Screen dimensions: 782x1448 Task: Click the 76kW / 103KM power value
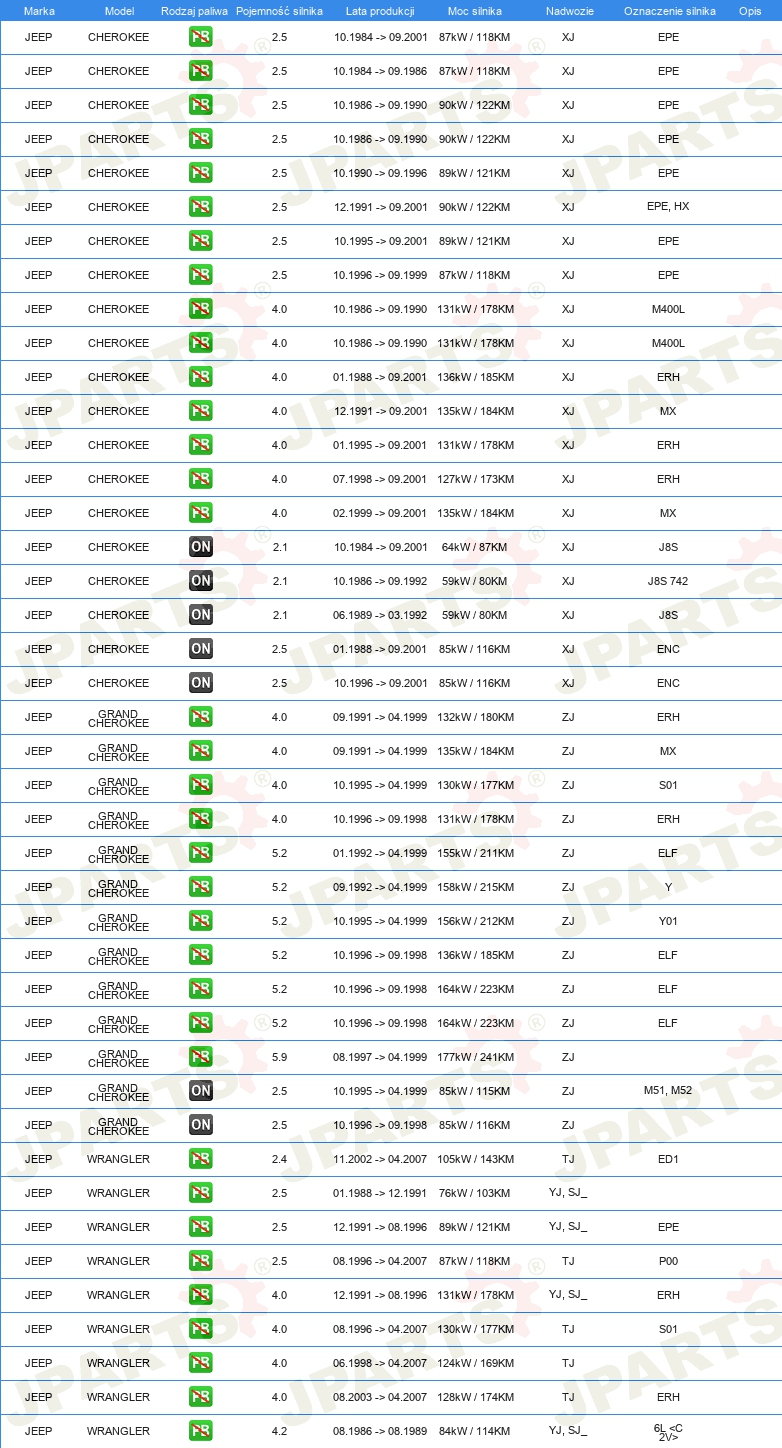[x=475, y=1193]
